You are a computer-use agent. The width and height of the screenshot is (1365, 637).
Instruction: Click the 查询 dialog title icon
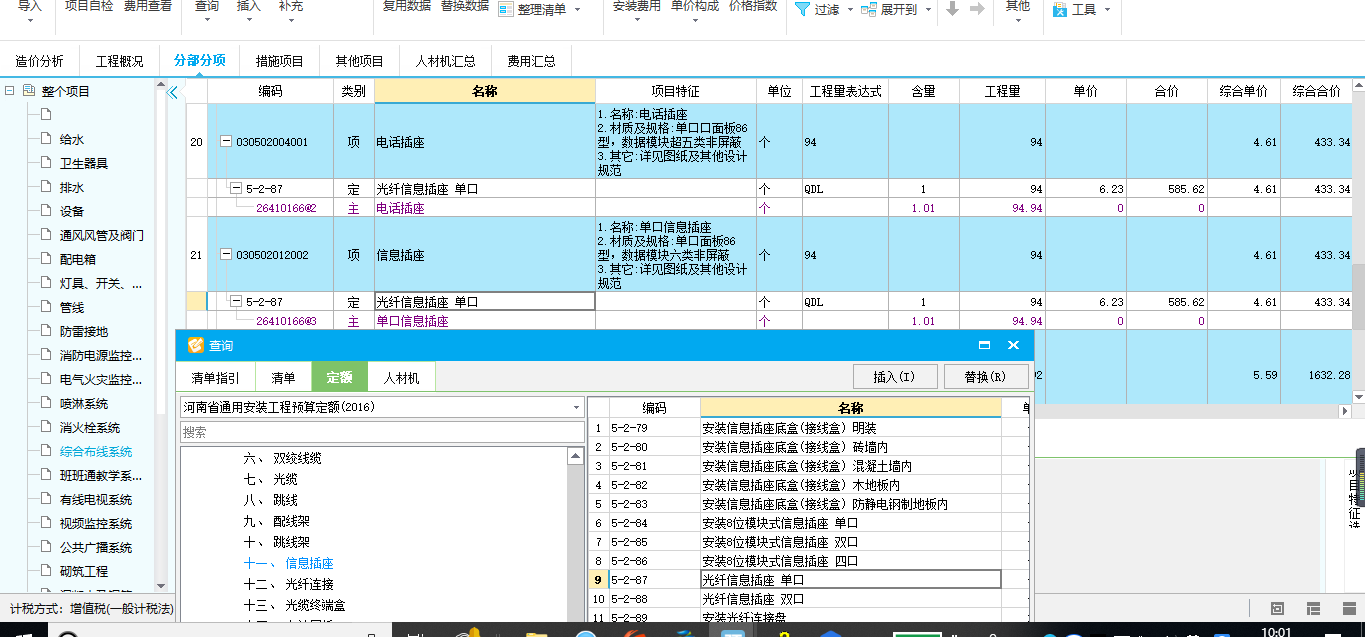click(x=195, y=345)
